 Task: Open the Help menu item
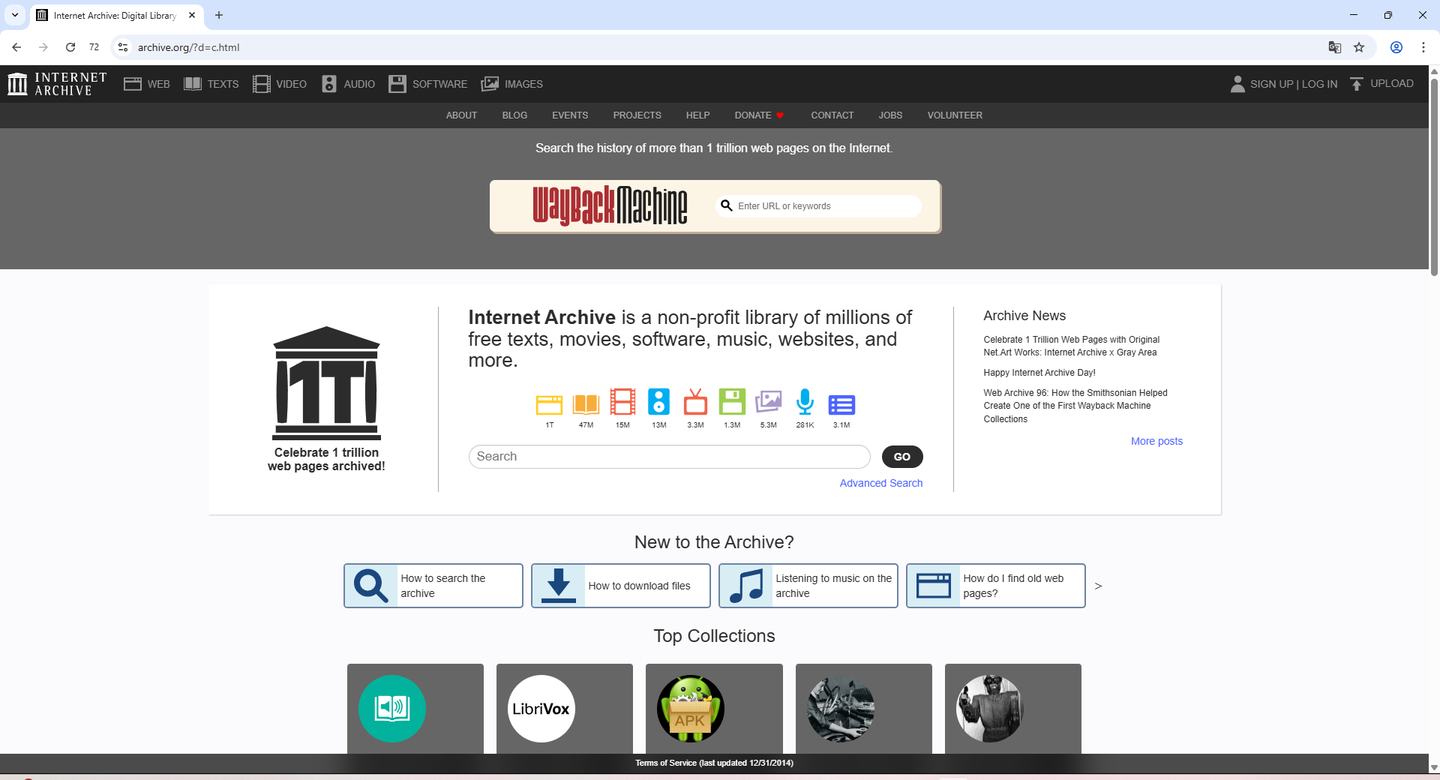tap(697, 115)
